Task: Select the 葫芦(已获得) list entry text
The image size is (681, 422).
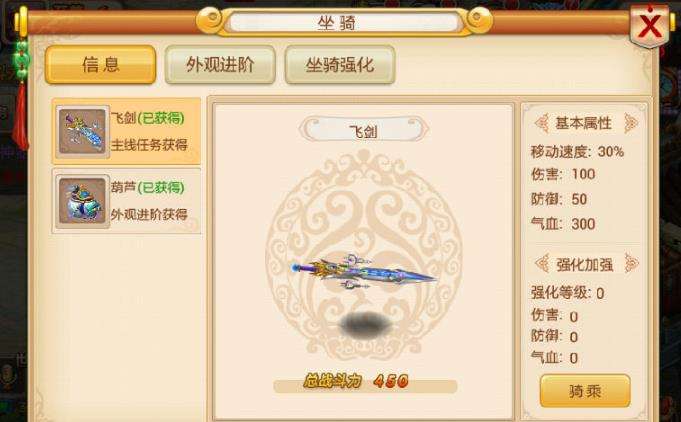Action: tap(147, 188)
